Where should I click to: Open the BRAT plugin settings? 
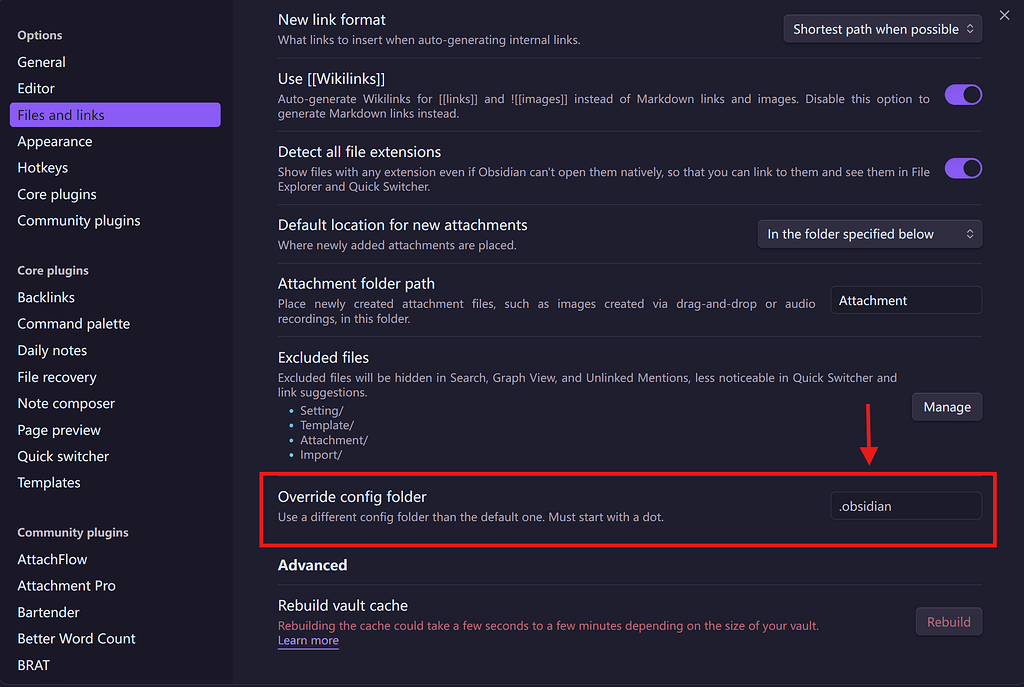click(33, 664)
